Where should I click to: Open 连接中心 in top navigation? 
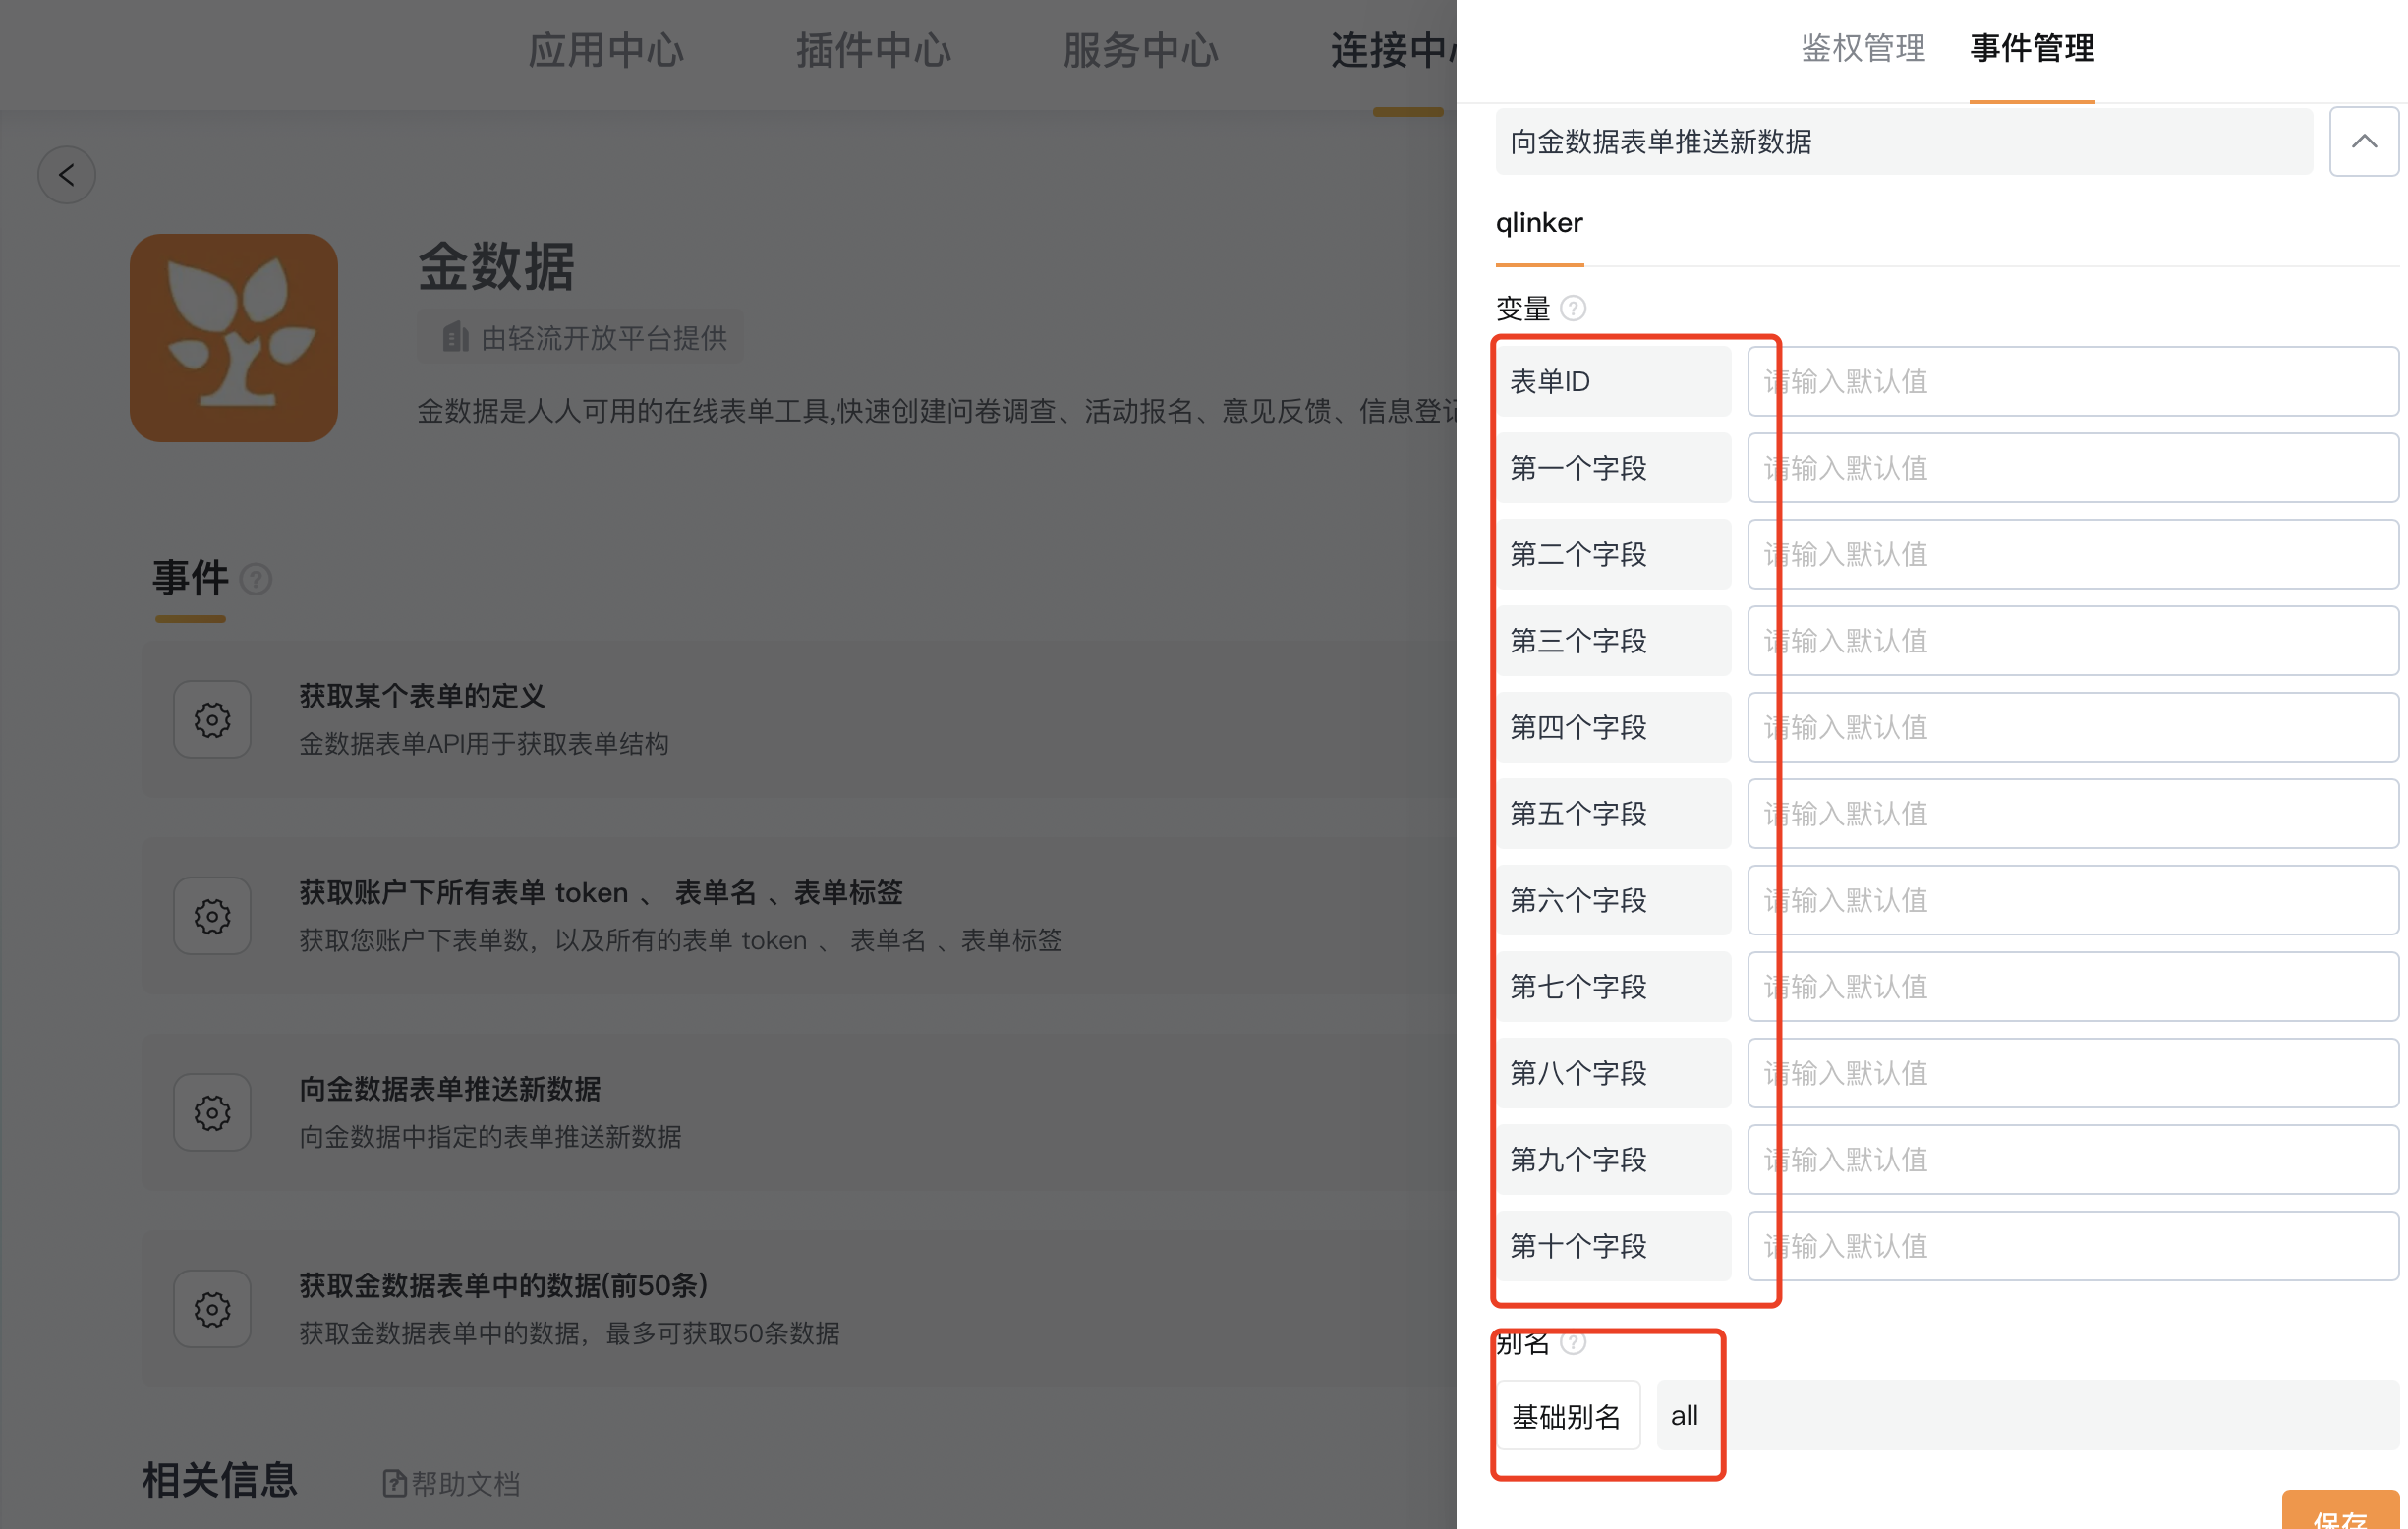click(1393, 50)
